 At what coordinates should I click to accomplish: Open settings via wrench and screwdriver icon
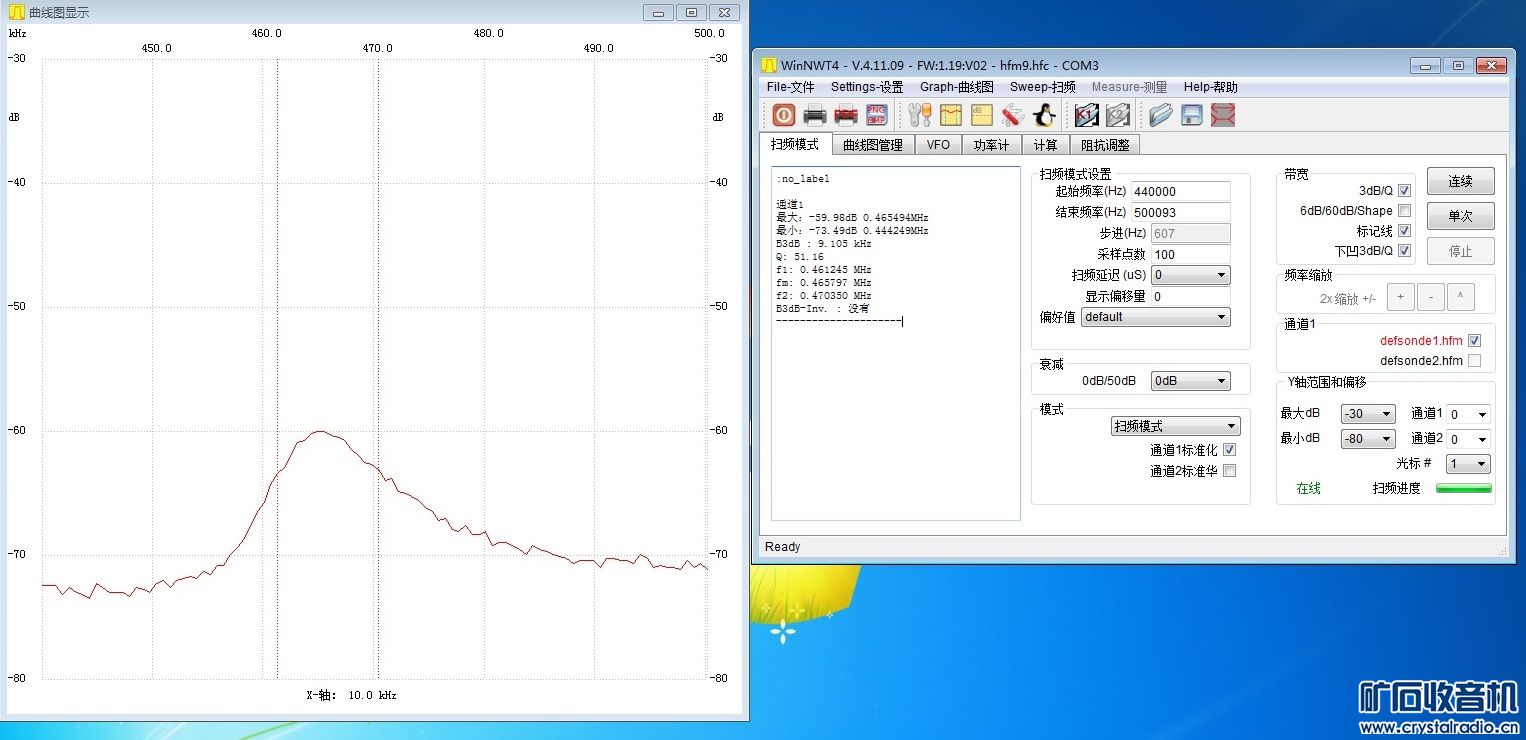point(920,115)
